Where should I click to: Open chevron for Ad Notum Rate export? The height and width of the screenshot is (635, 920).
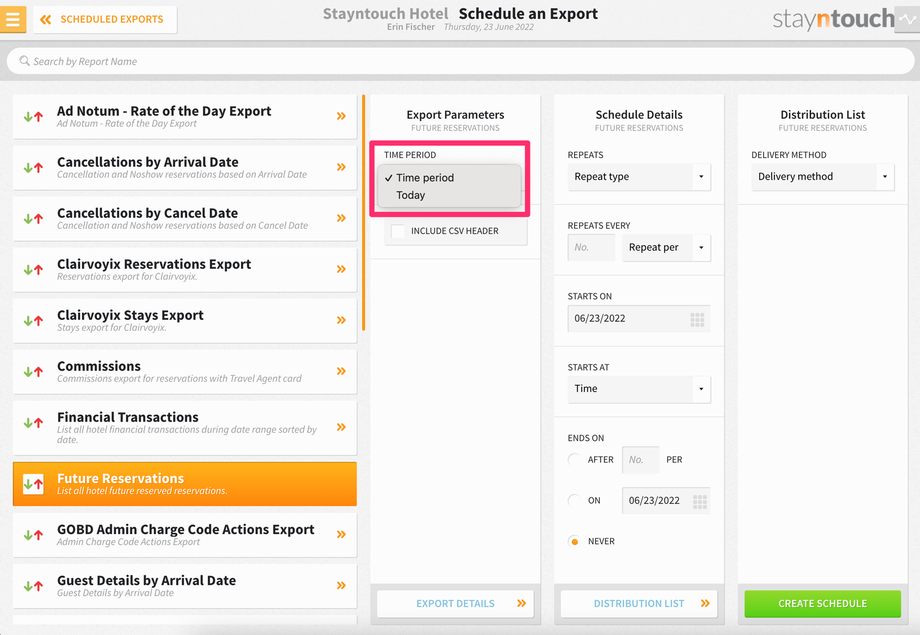[x=341, y=116]
